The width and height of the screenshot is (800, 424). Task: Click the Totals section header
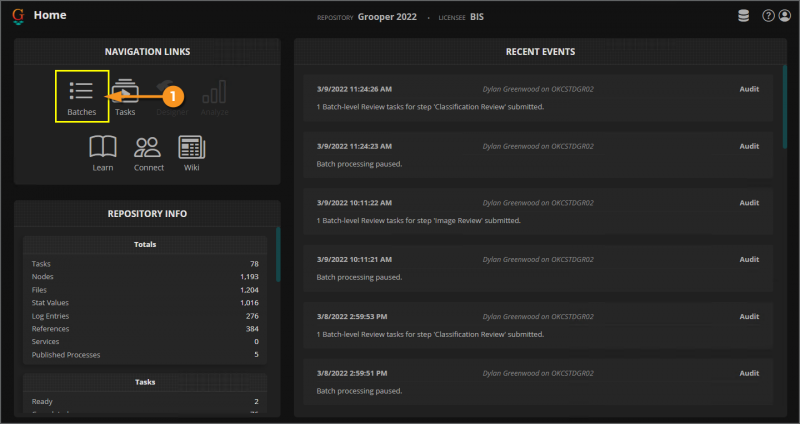click(x=145, y=244)
